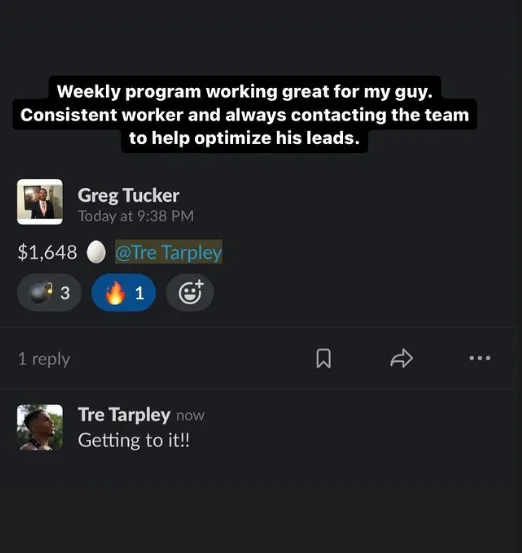Toggle the bomb emoji reaction
The height and width of the screenshot is (553, 522).
point(49,292)
